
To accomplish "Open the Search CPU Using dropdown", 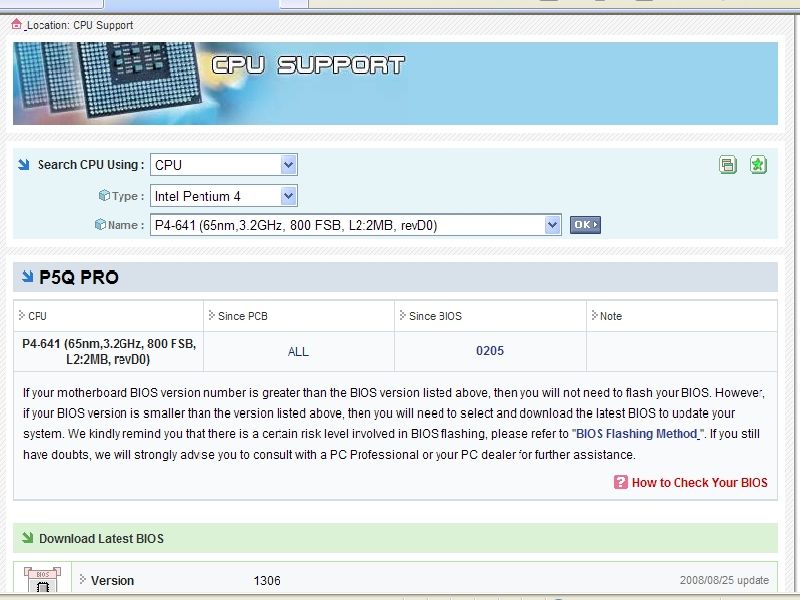I will coord(223,165).
